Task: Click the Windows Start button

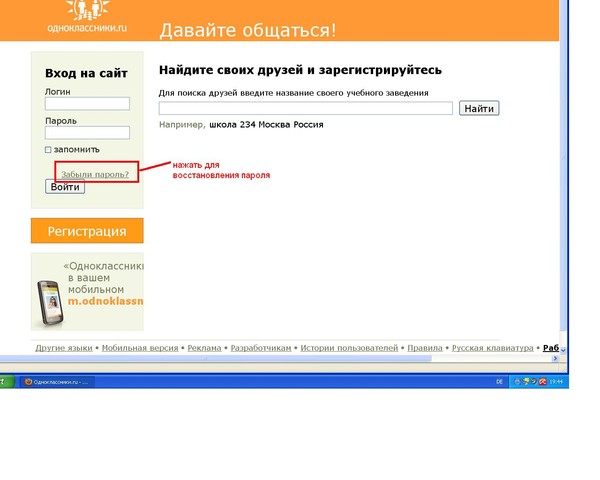Action: click(7, 382)
